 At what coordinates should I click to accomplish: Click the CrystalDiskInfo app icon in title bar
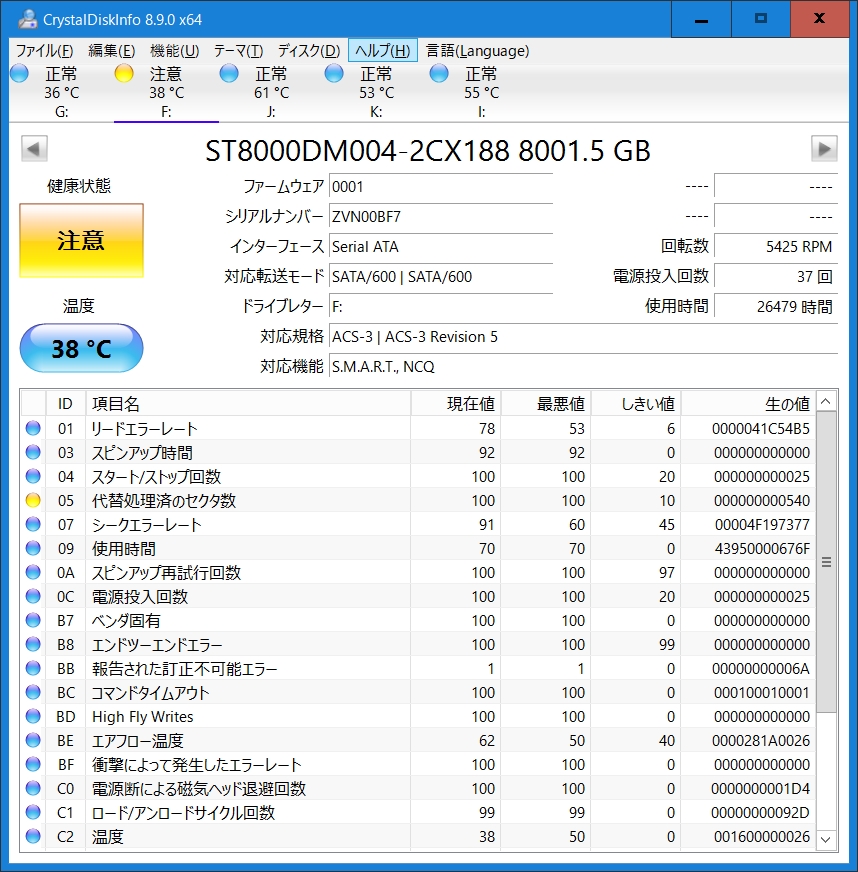tap(27, 19)
